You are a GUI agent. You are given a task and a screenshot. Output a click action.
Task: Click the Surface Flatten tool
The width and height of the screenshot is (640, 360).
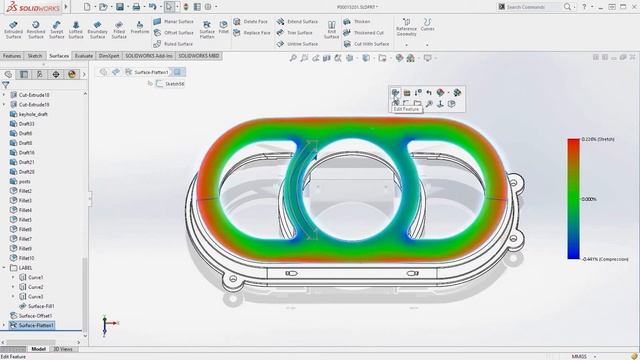207,30
